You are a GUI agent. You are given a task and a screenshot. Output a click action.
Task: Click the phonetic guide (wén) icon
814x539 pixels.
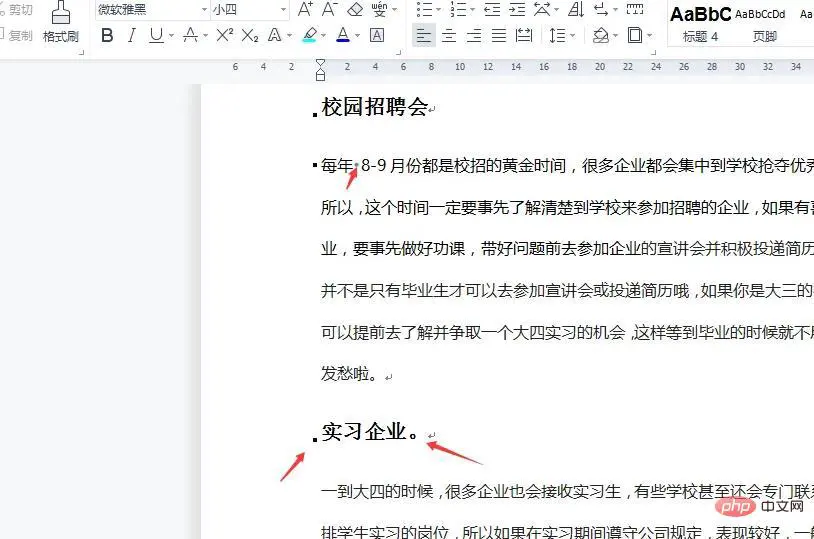pos(379,9)
